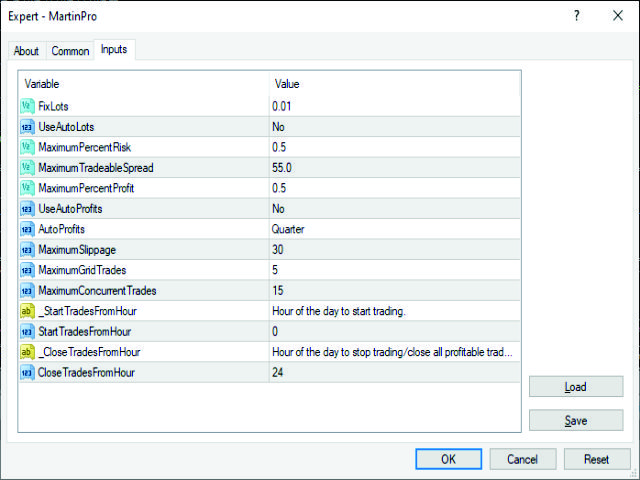
Task: Click the MaximumSlippage integer icon
Action: [27, 250]
